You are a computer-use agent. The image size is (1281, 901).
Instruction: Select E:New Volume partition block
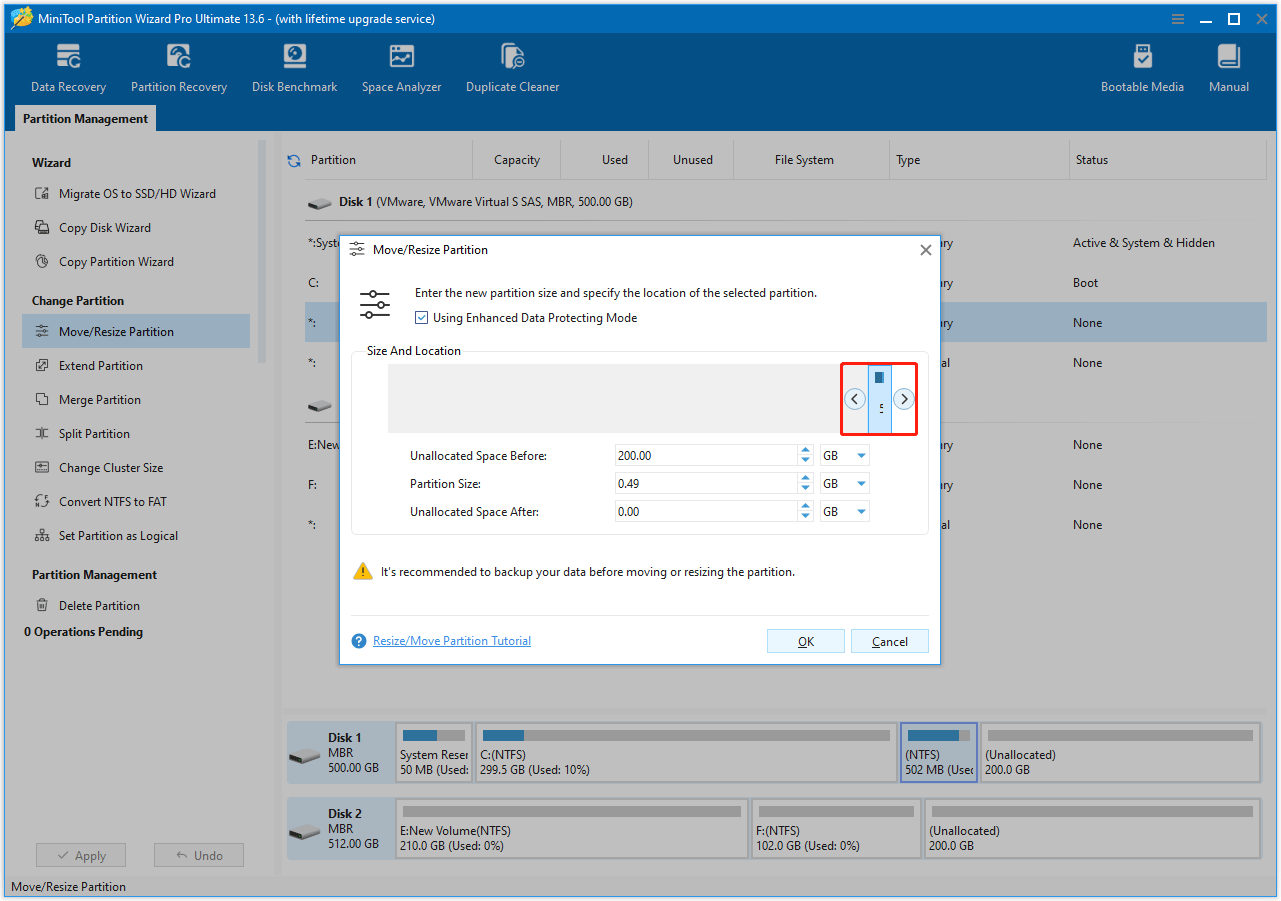(x=572, y=829)
